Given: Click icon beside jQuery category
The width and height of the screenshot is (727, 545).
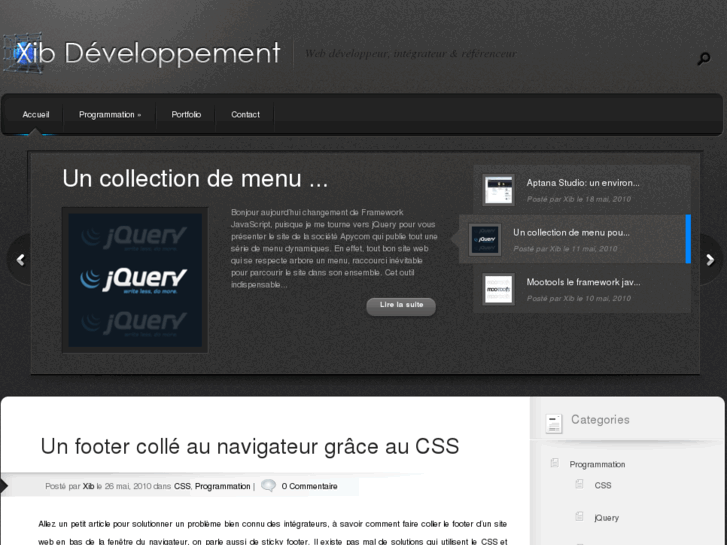Looking at the screenshot, I should (x=579, y=516).
